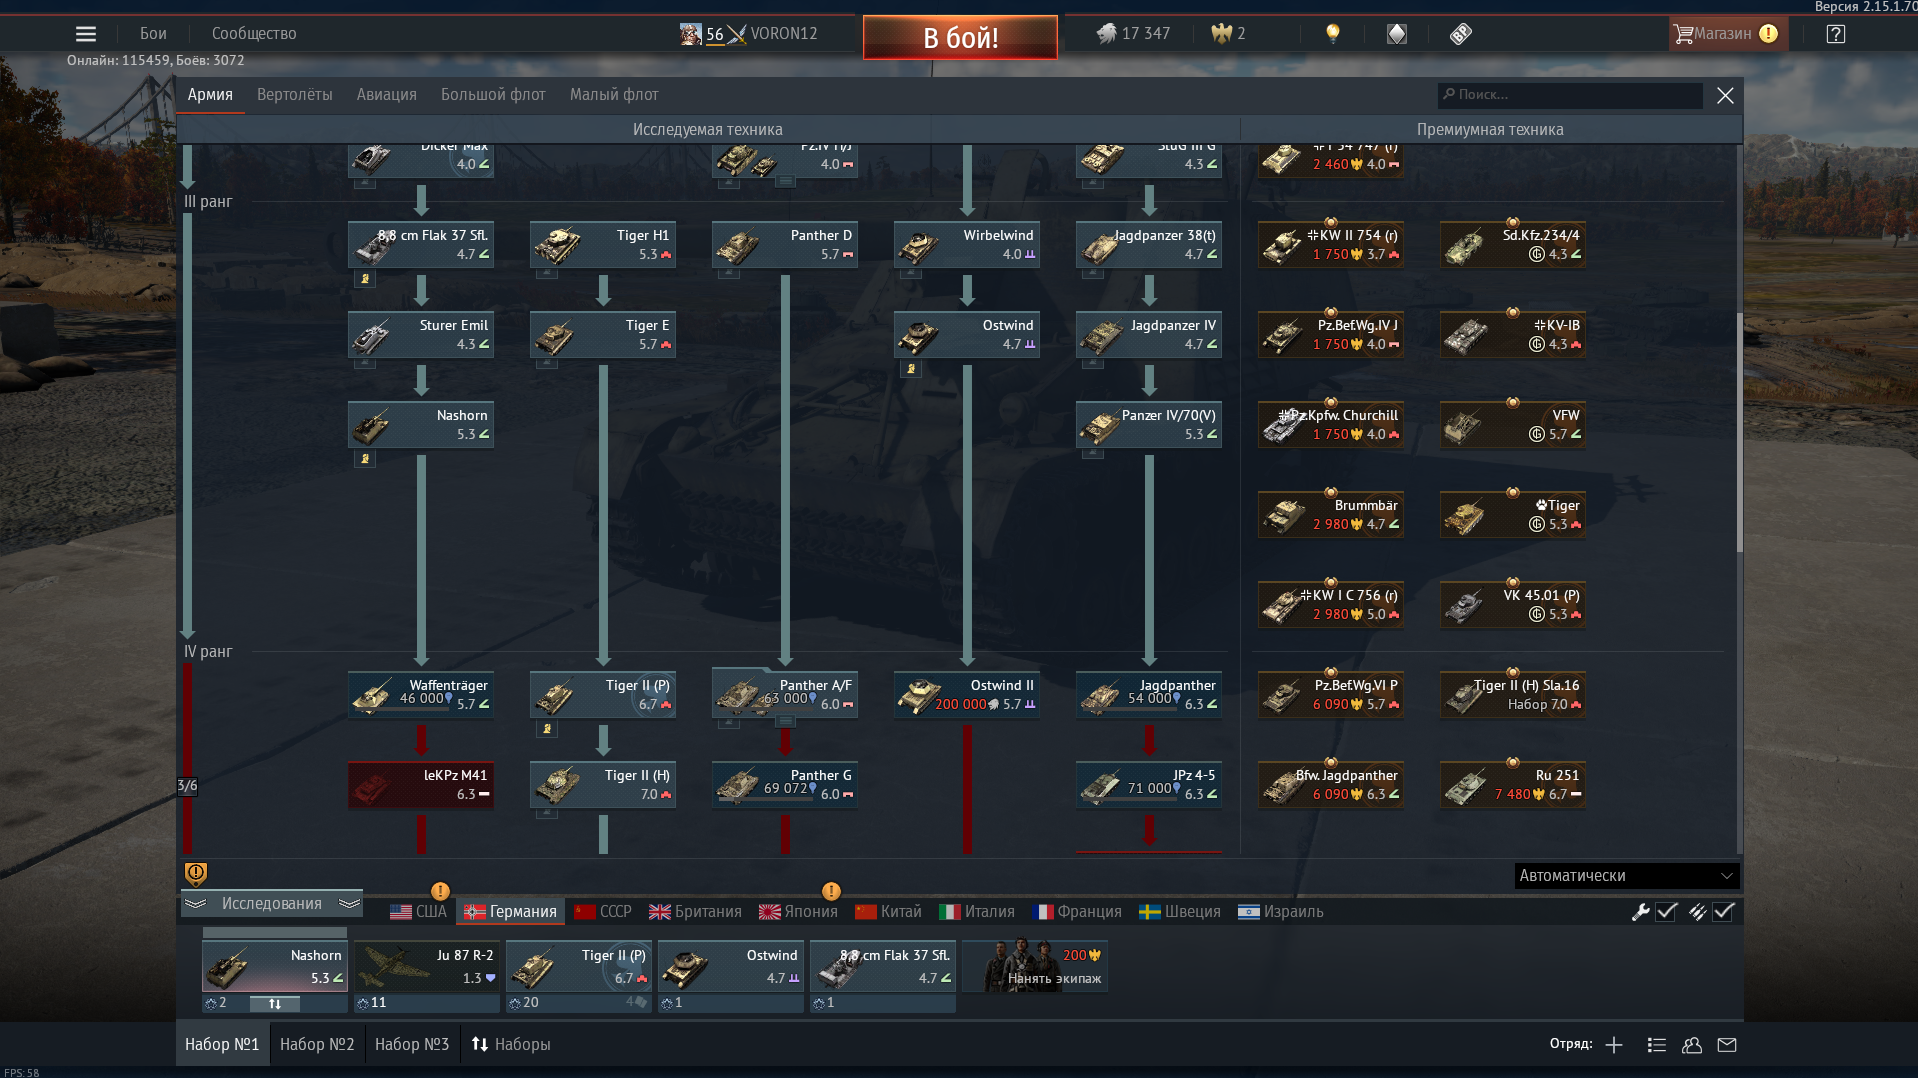Select Panther D in research tree
Viewport: 1918px width, 1078px height.
click(785, 245)
